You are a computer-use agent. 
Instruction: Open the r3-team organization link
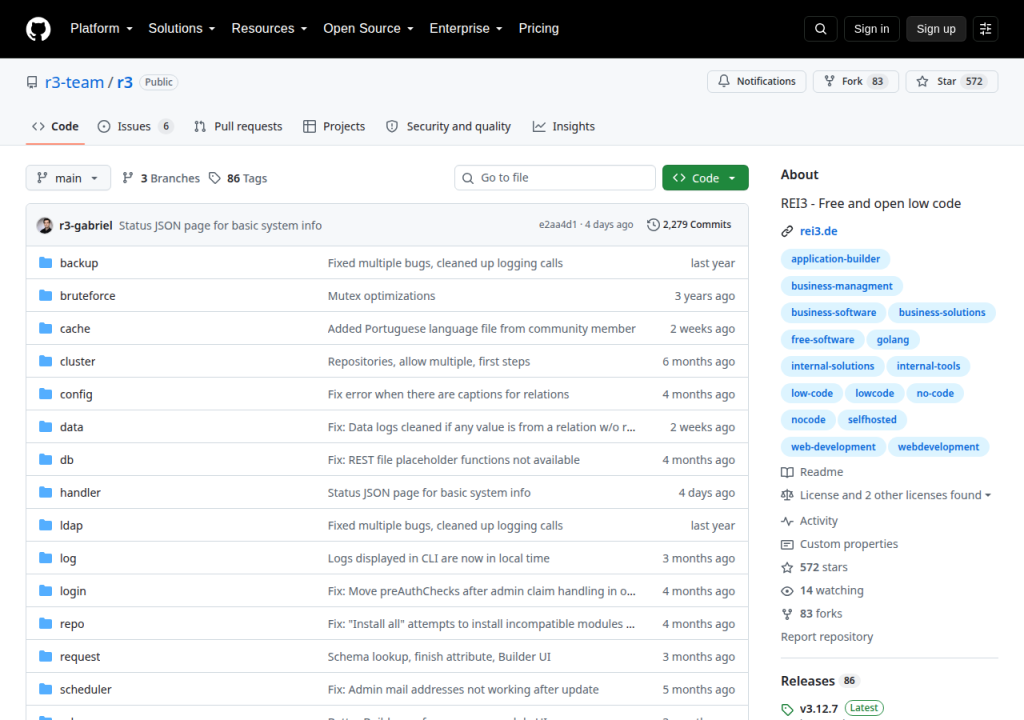pyautogui.click(x=74, y=82)
